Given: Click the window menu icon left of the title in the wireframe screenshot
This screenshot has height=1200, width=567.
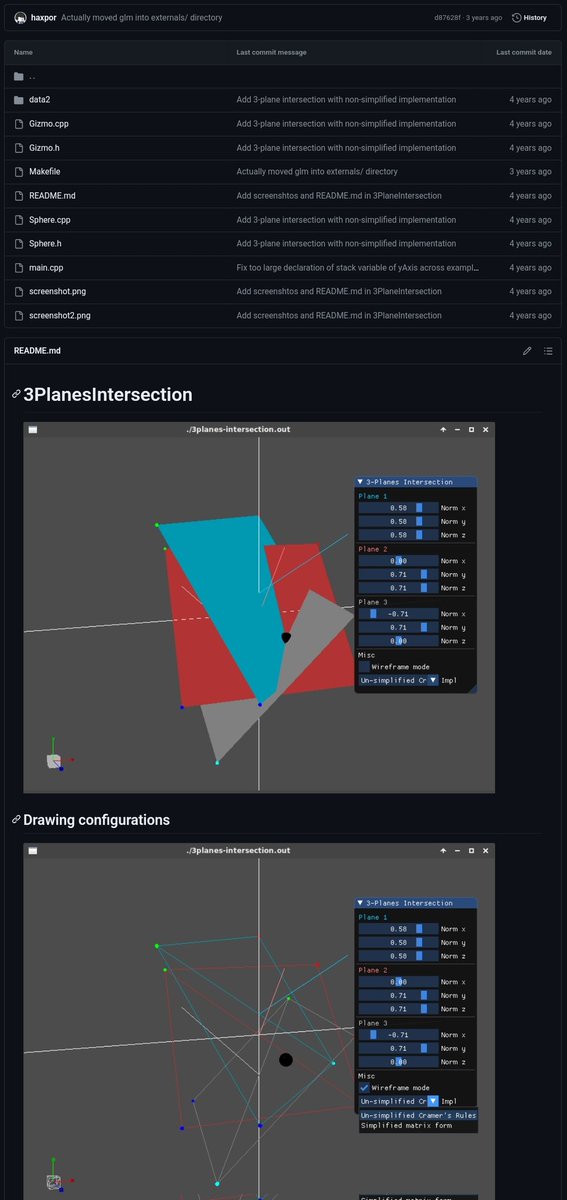Looking at the screenshot, I should (x=32, y=850).
